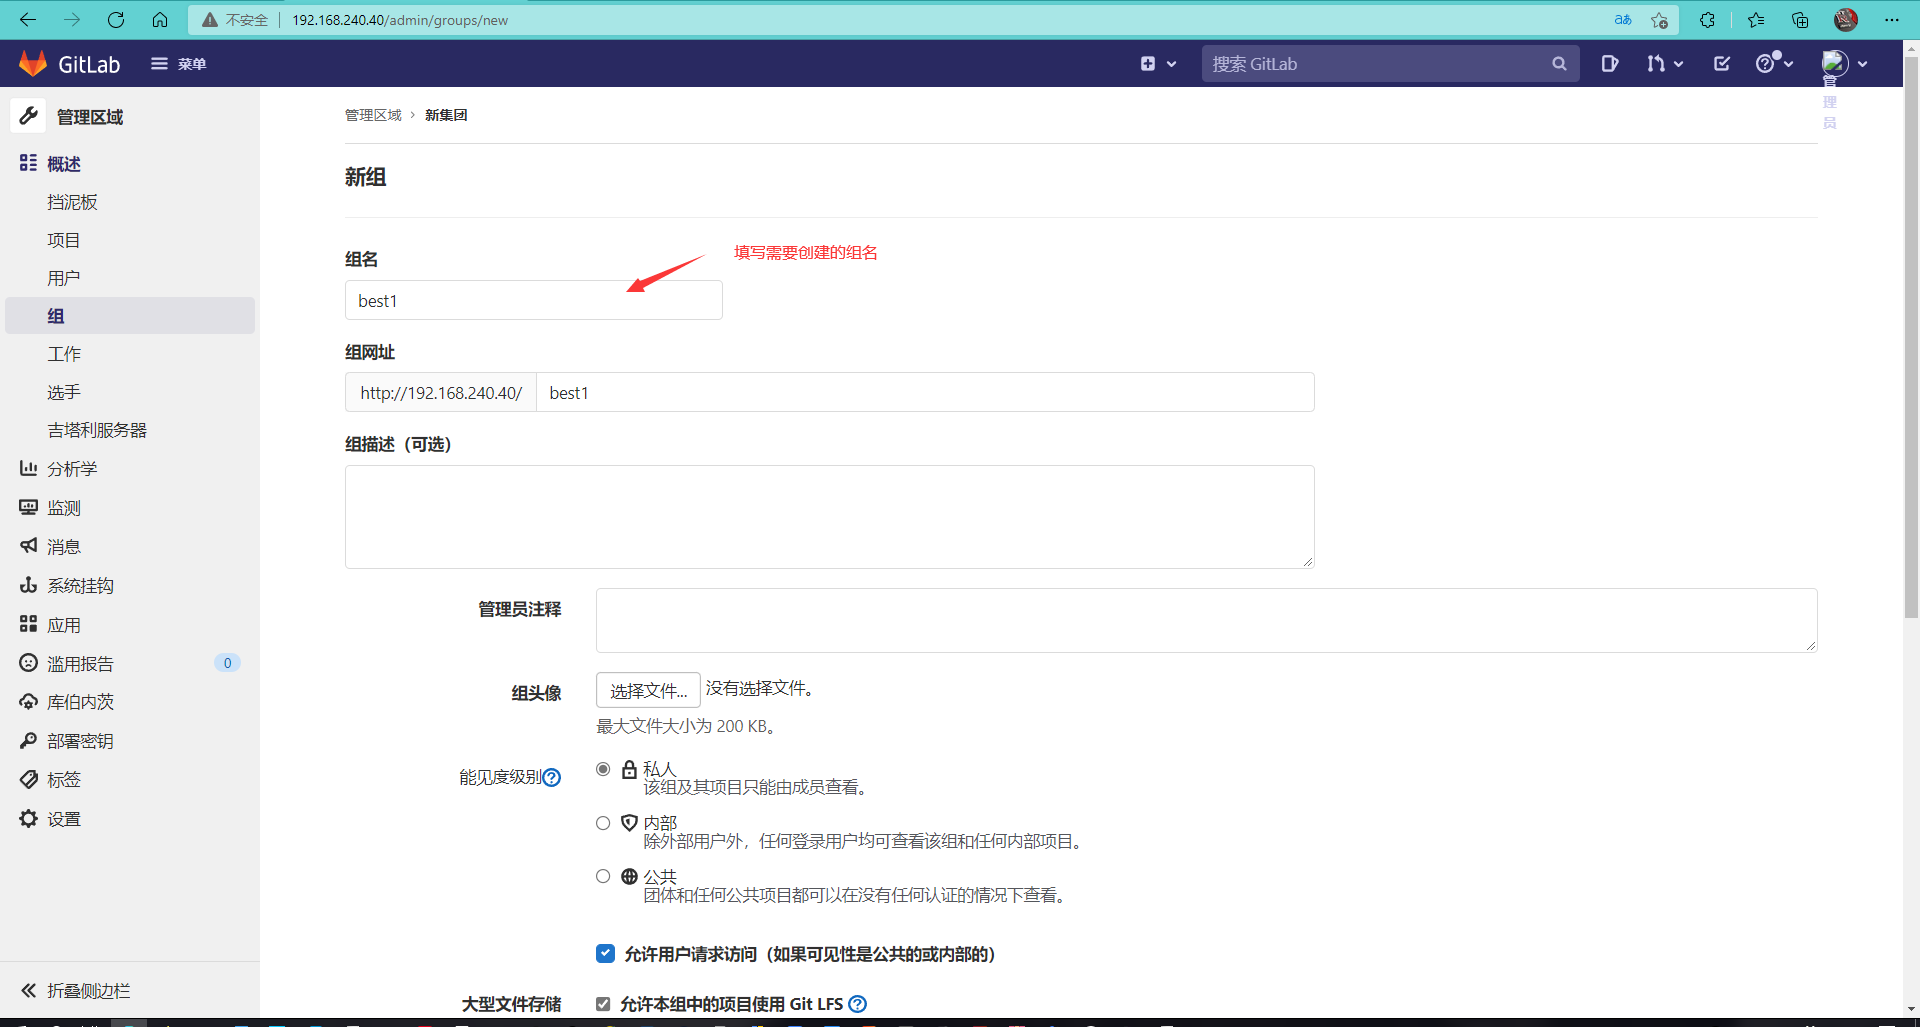Image resolution: width=1920 pixels, height=1027 pixels.
Task: Open the 监测 monitoring section in sidebar
Action: click(x=64, y=507)
